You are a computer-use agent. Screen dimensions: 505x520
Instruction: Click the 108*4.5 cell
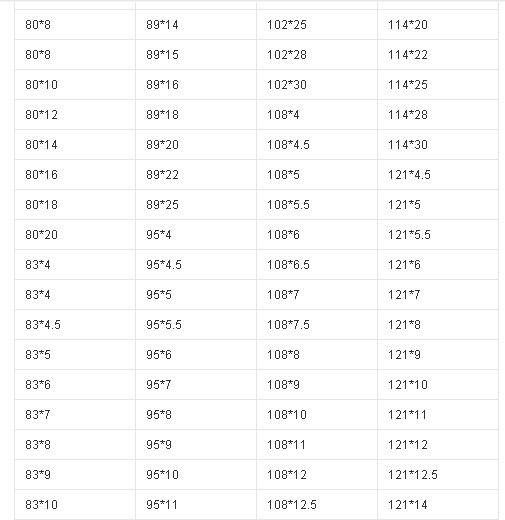pos(317,145)
